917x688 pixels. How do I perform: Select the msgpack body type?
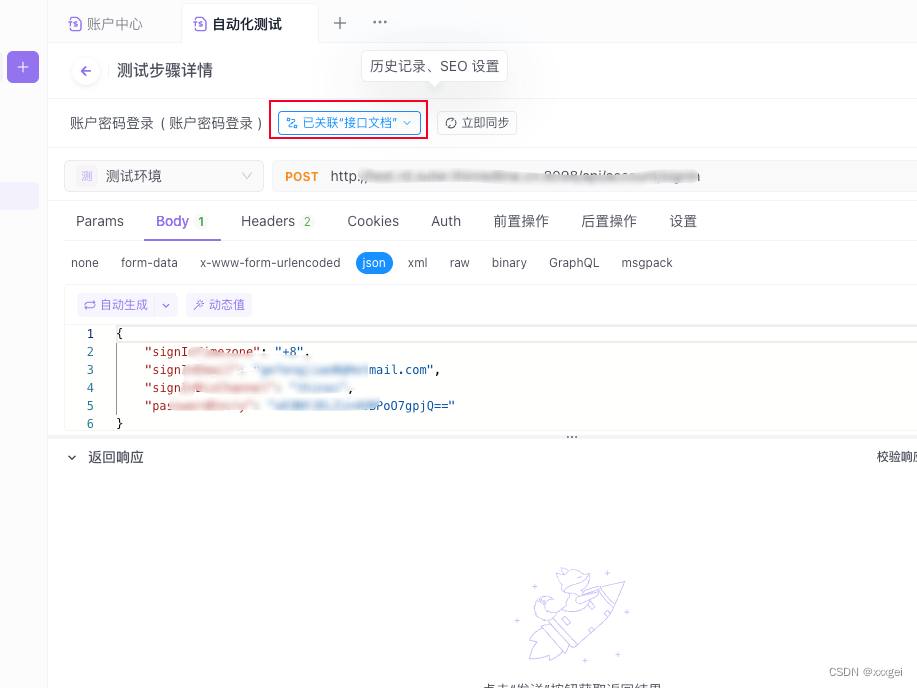647,263
